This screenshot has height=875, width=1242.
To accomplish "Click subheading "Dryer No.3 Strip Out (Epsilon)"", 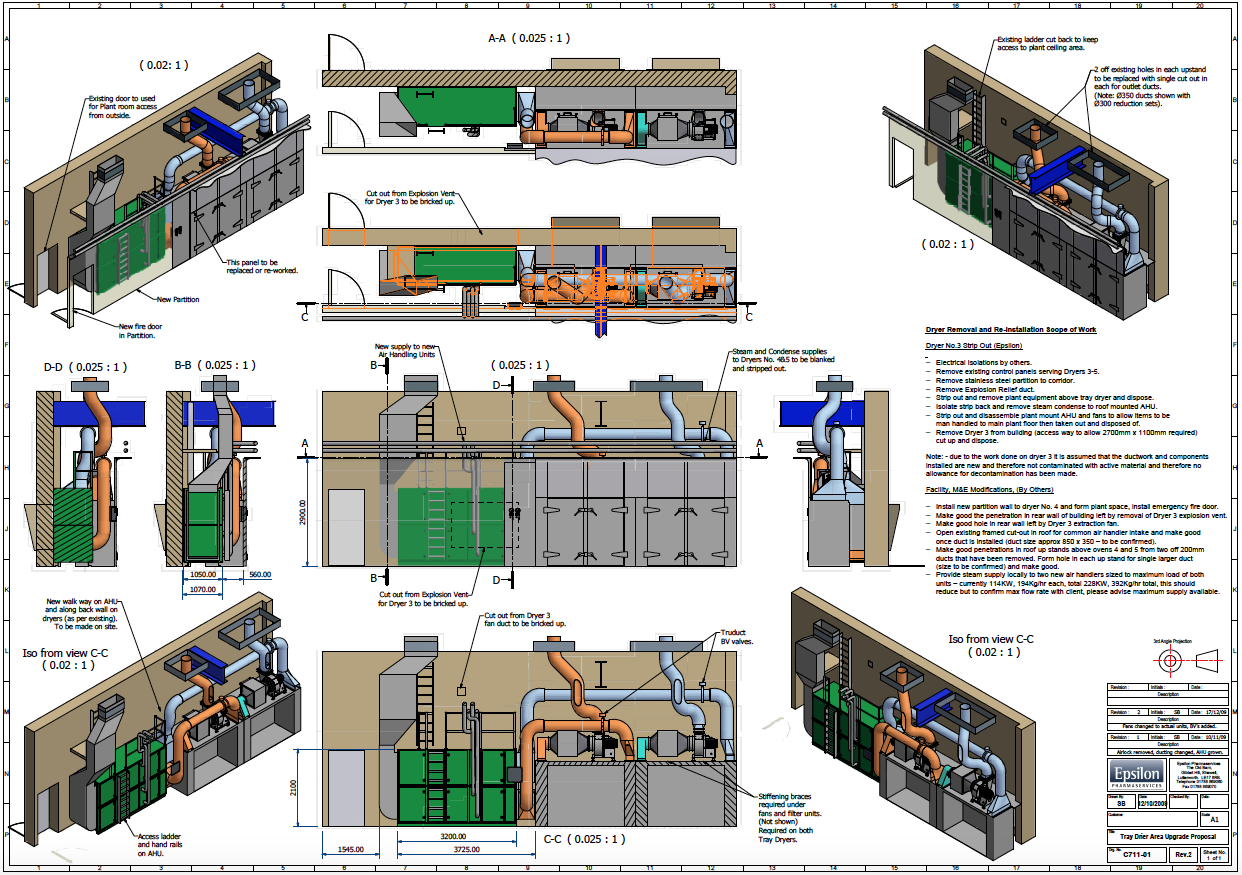I will tap(975, 346).
